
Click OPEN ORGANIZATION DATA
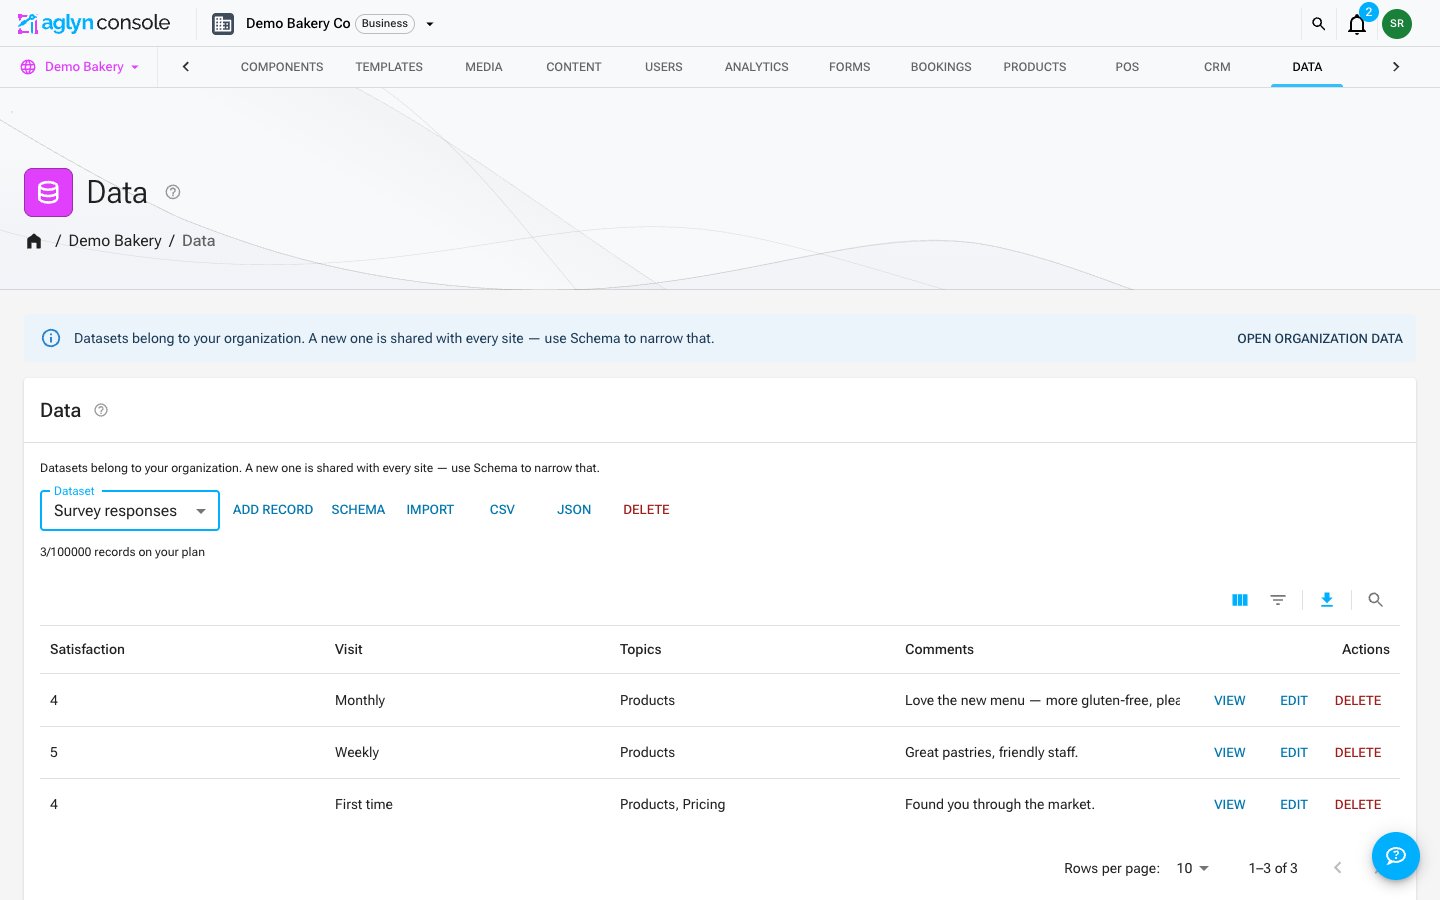tap(1320, 339)
